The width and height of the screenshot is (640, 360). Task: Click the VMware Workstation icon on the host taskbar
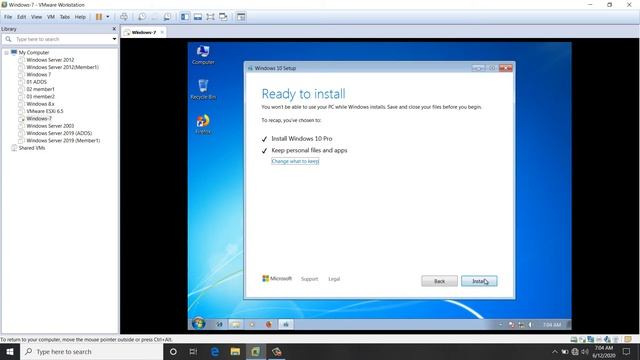(256, 351)
